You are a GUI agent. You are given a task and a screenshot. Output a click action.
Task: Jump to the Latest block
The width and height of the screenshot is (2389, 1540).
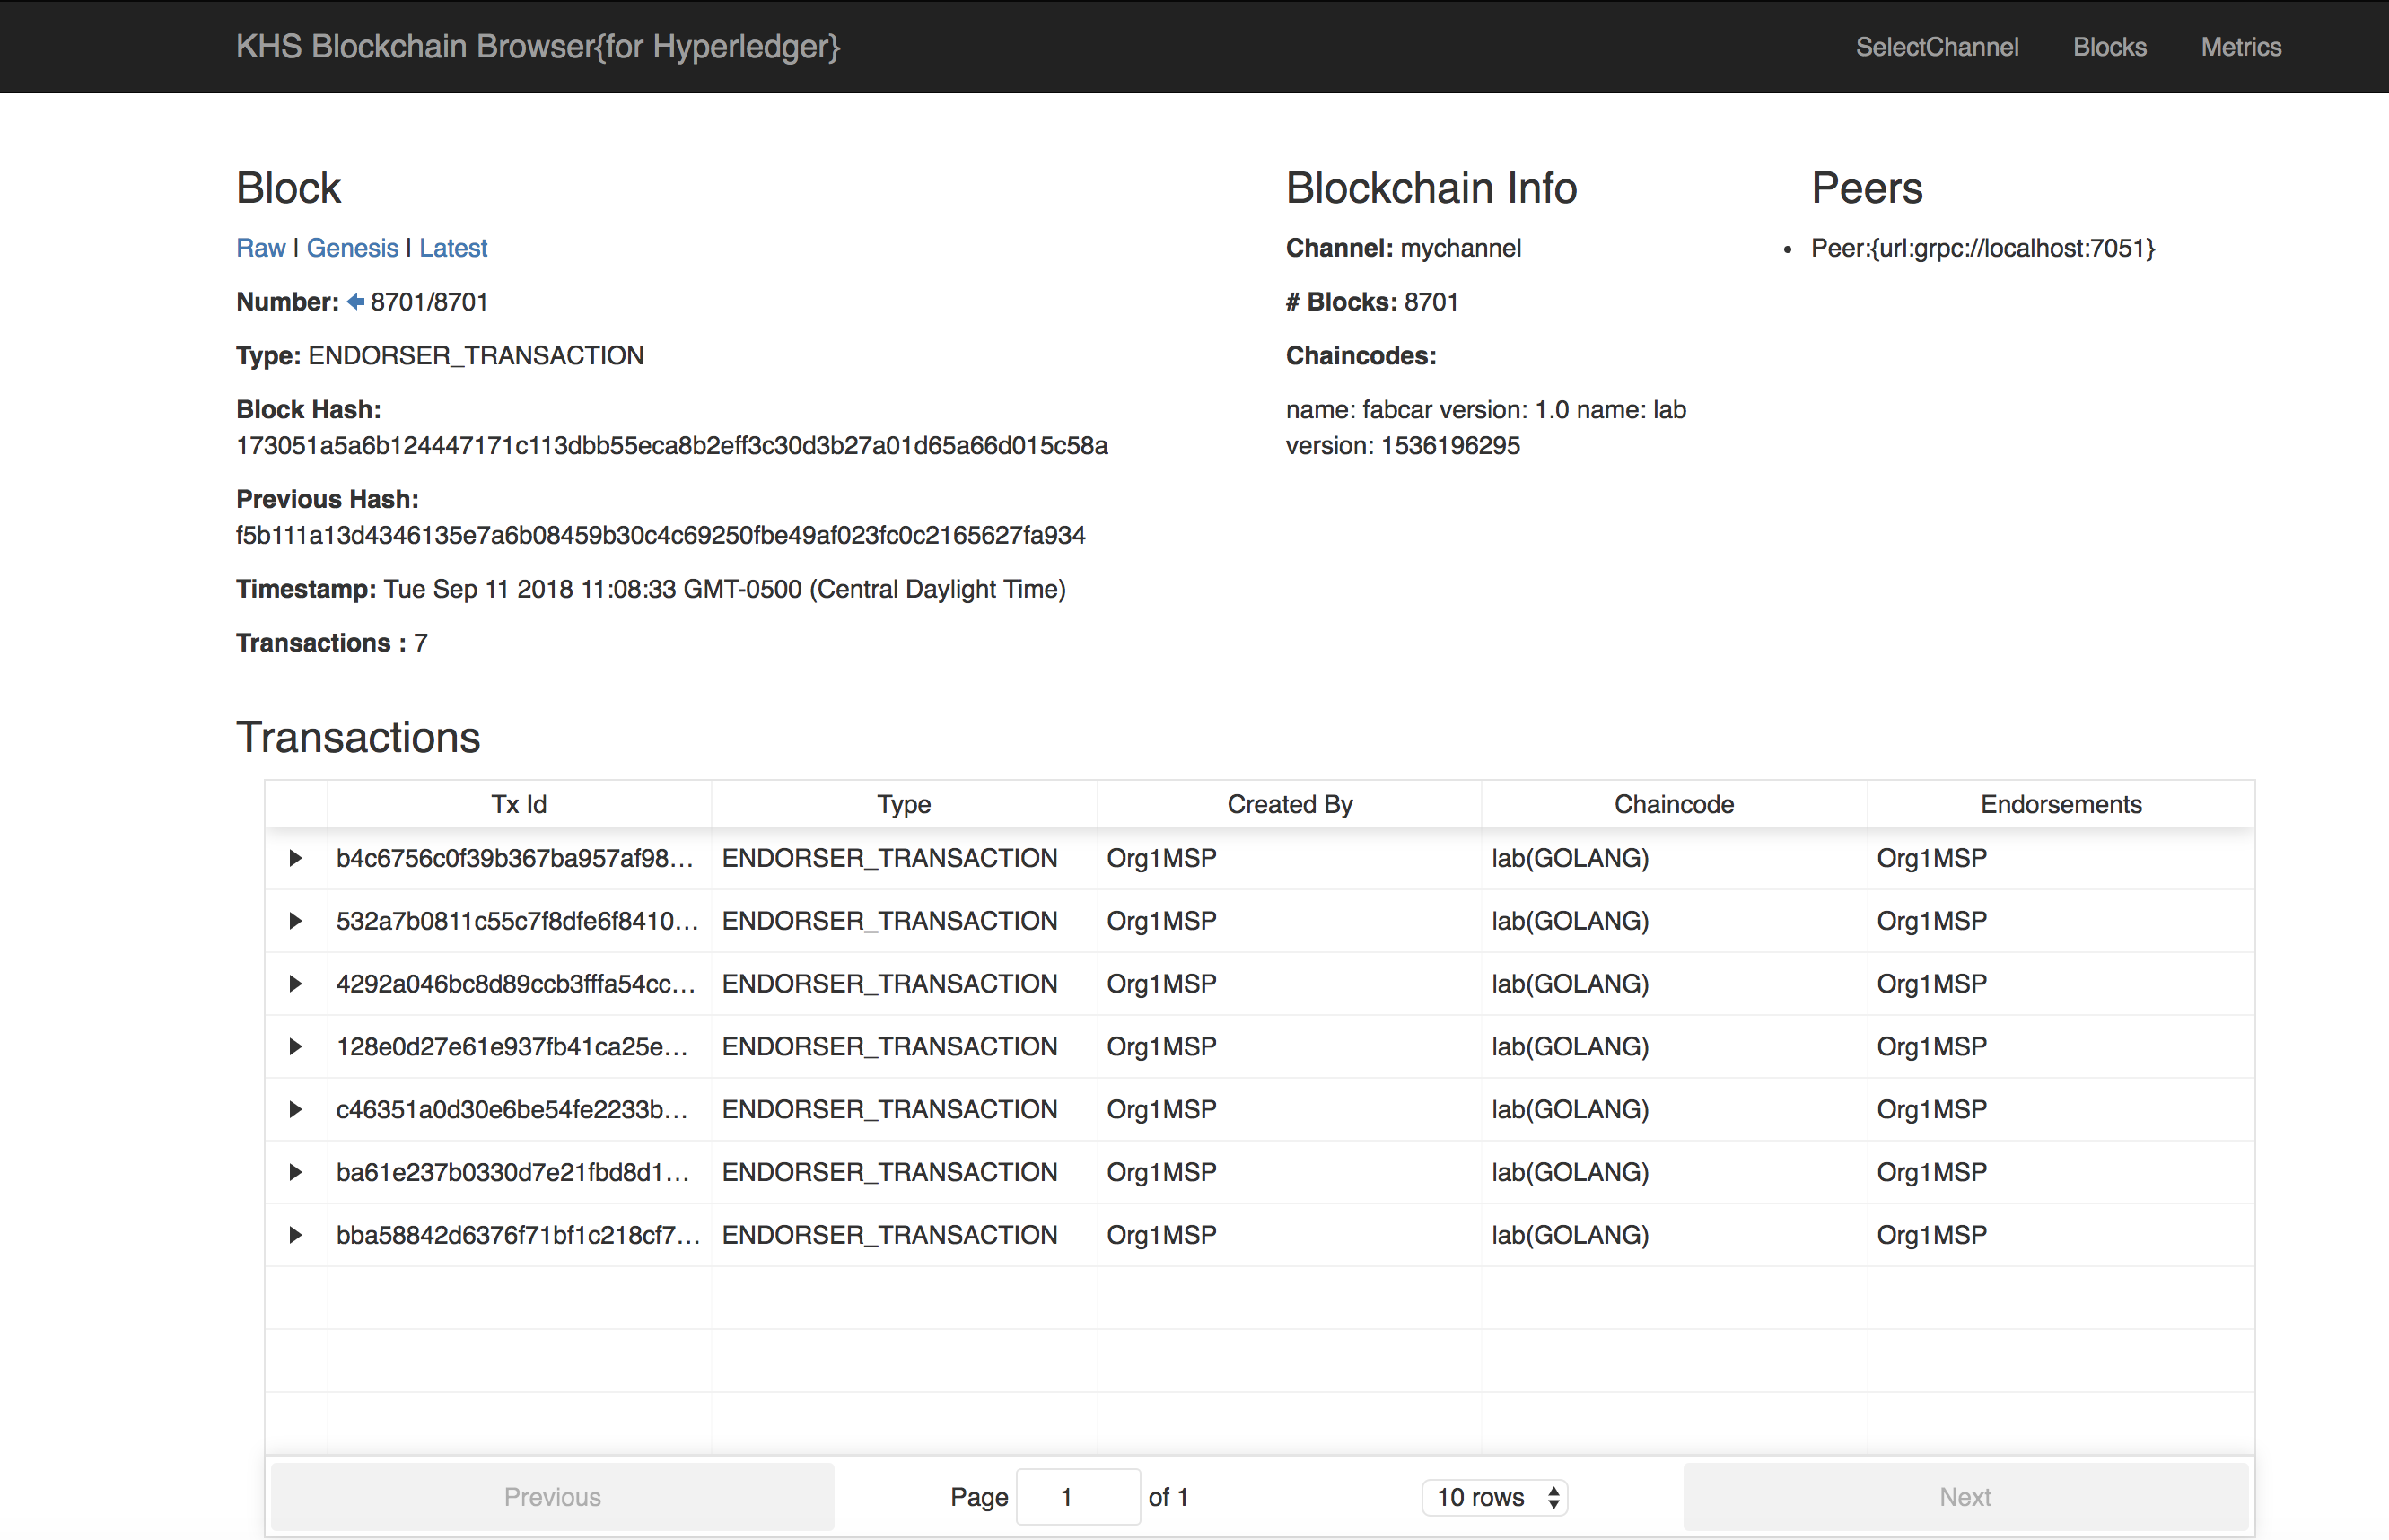[453, 248]
